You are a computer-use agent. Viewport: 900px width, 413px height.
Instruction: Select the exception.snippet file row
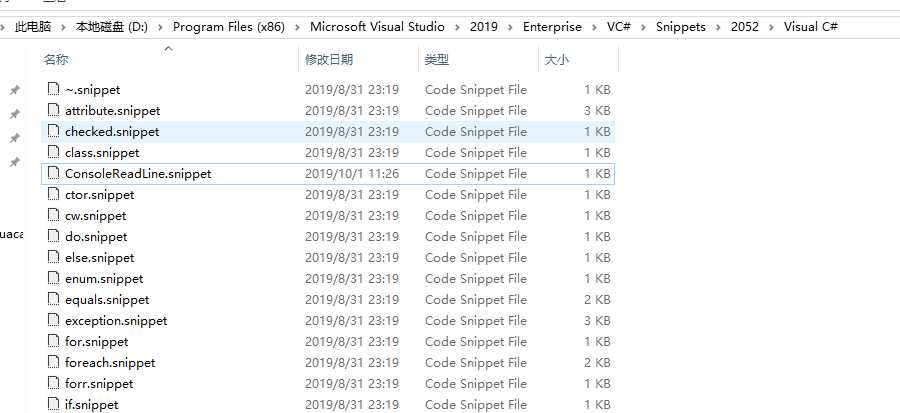[x=328, y=321]
